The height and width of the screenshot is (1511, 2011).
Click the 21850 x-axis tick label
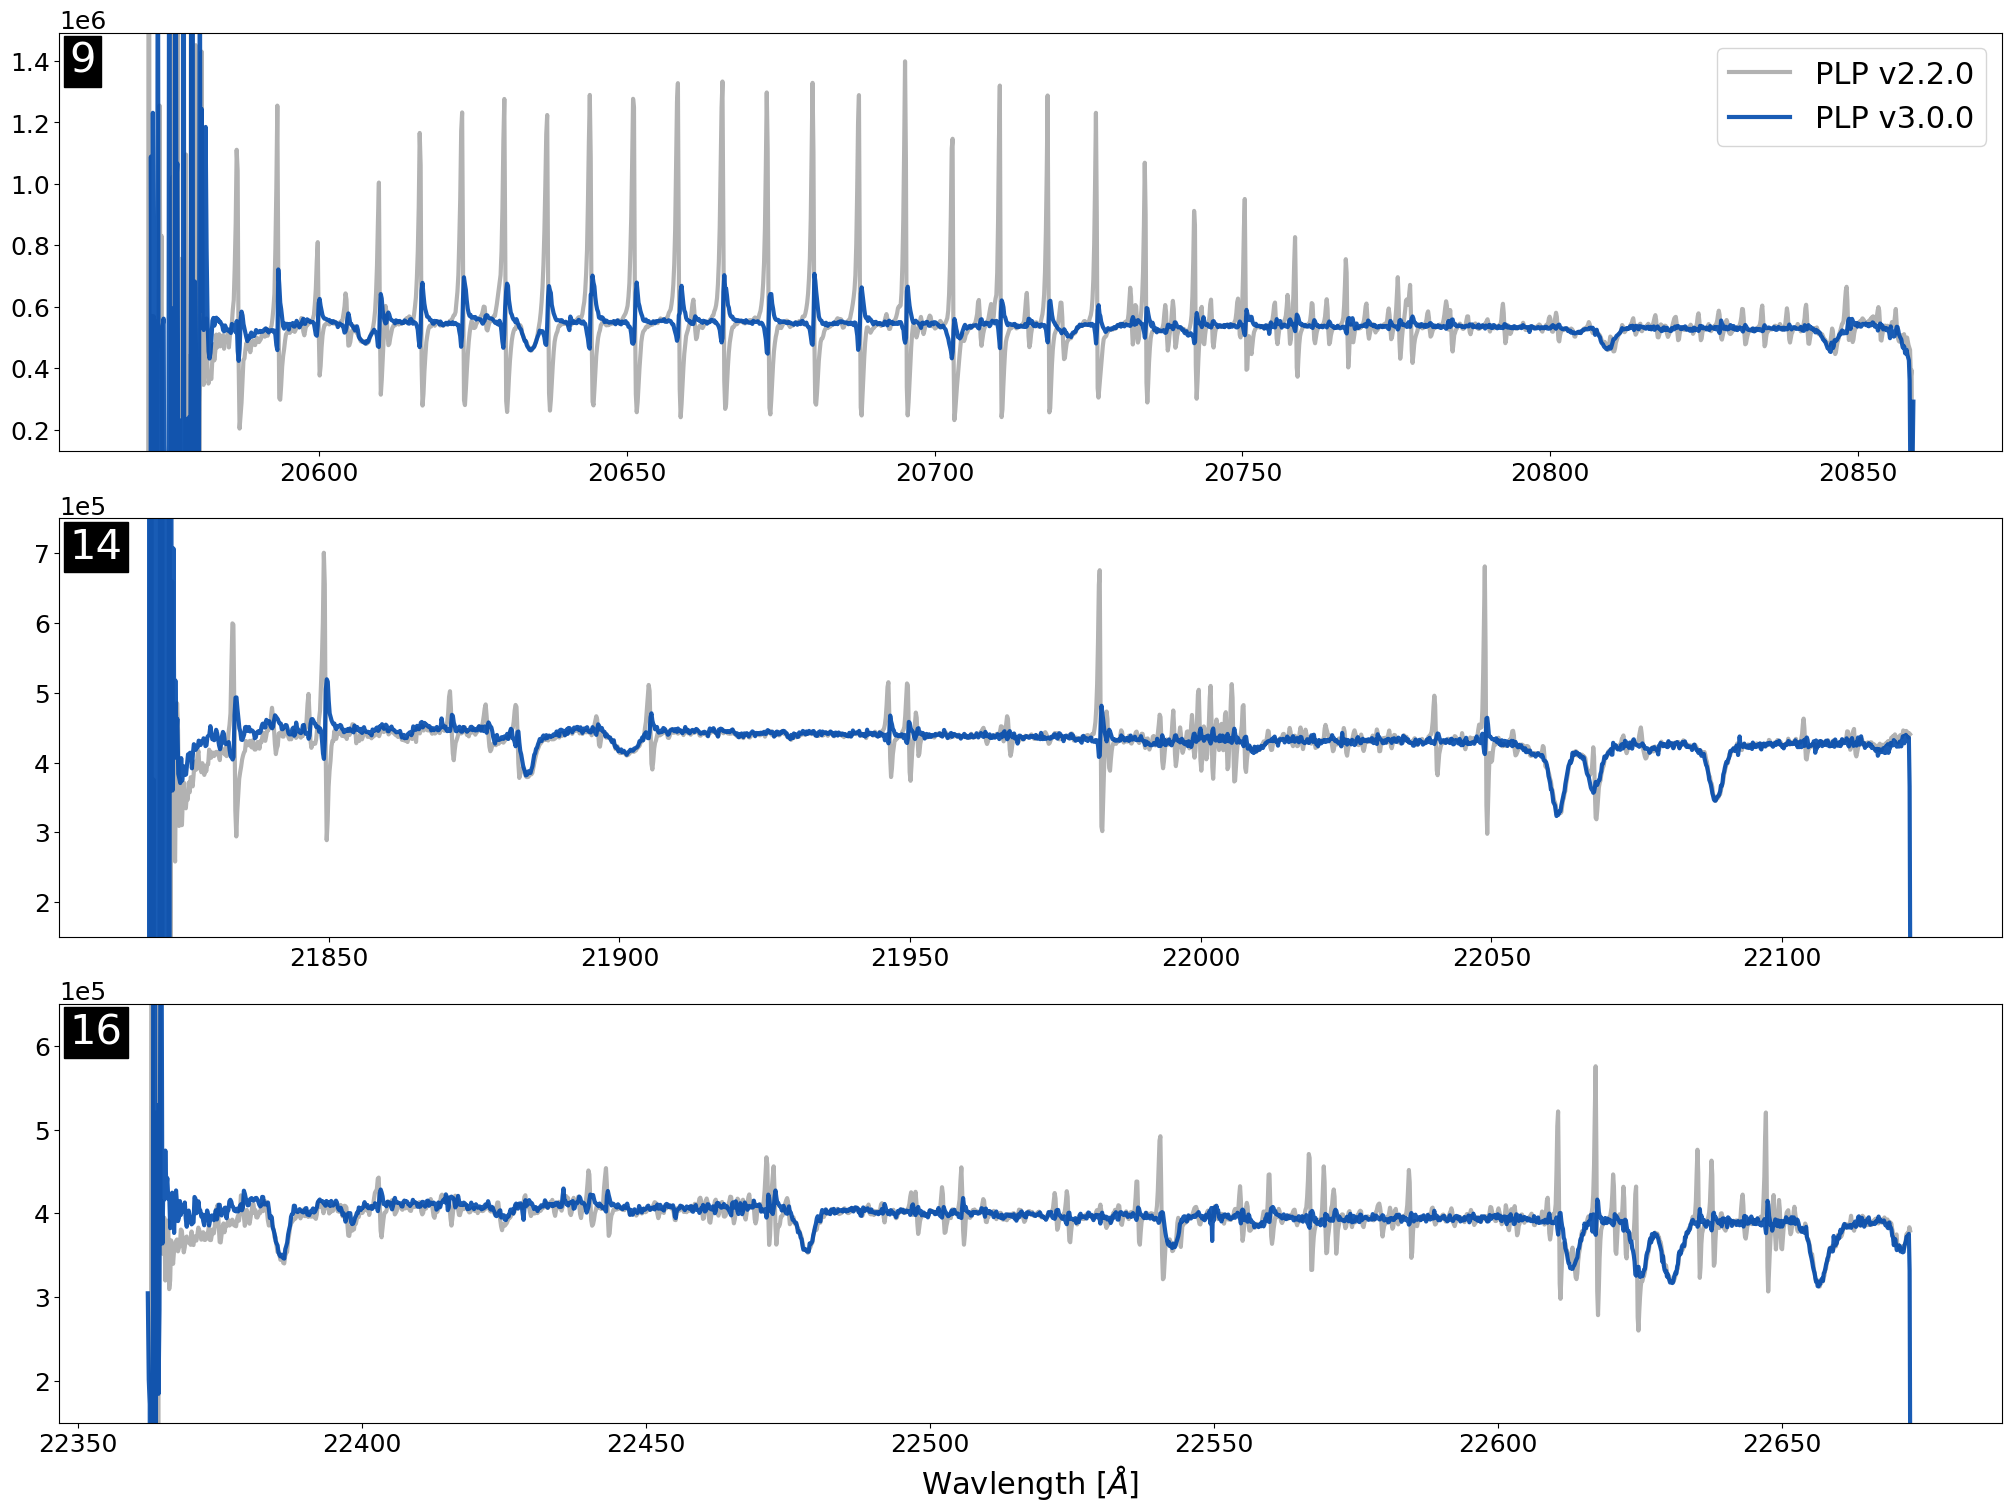329,957
